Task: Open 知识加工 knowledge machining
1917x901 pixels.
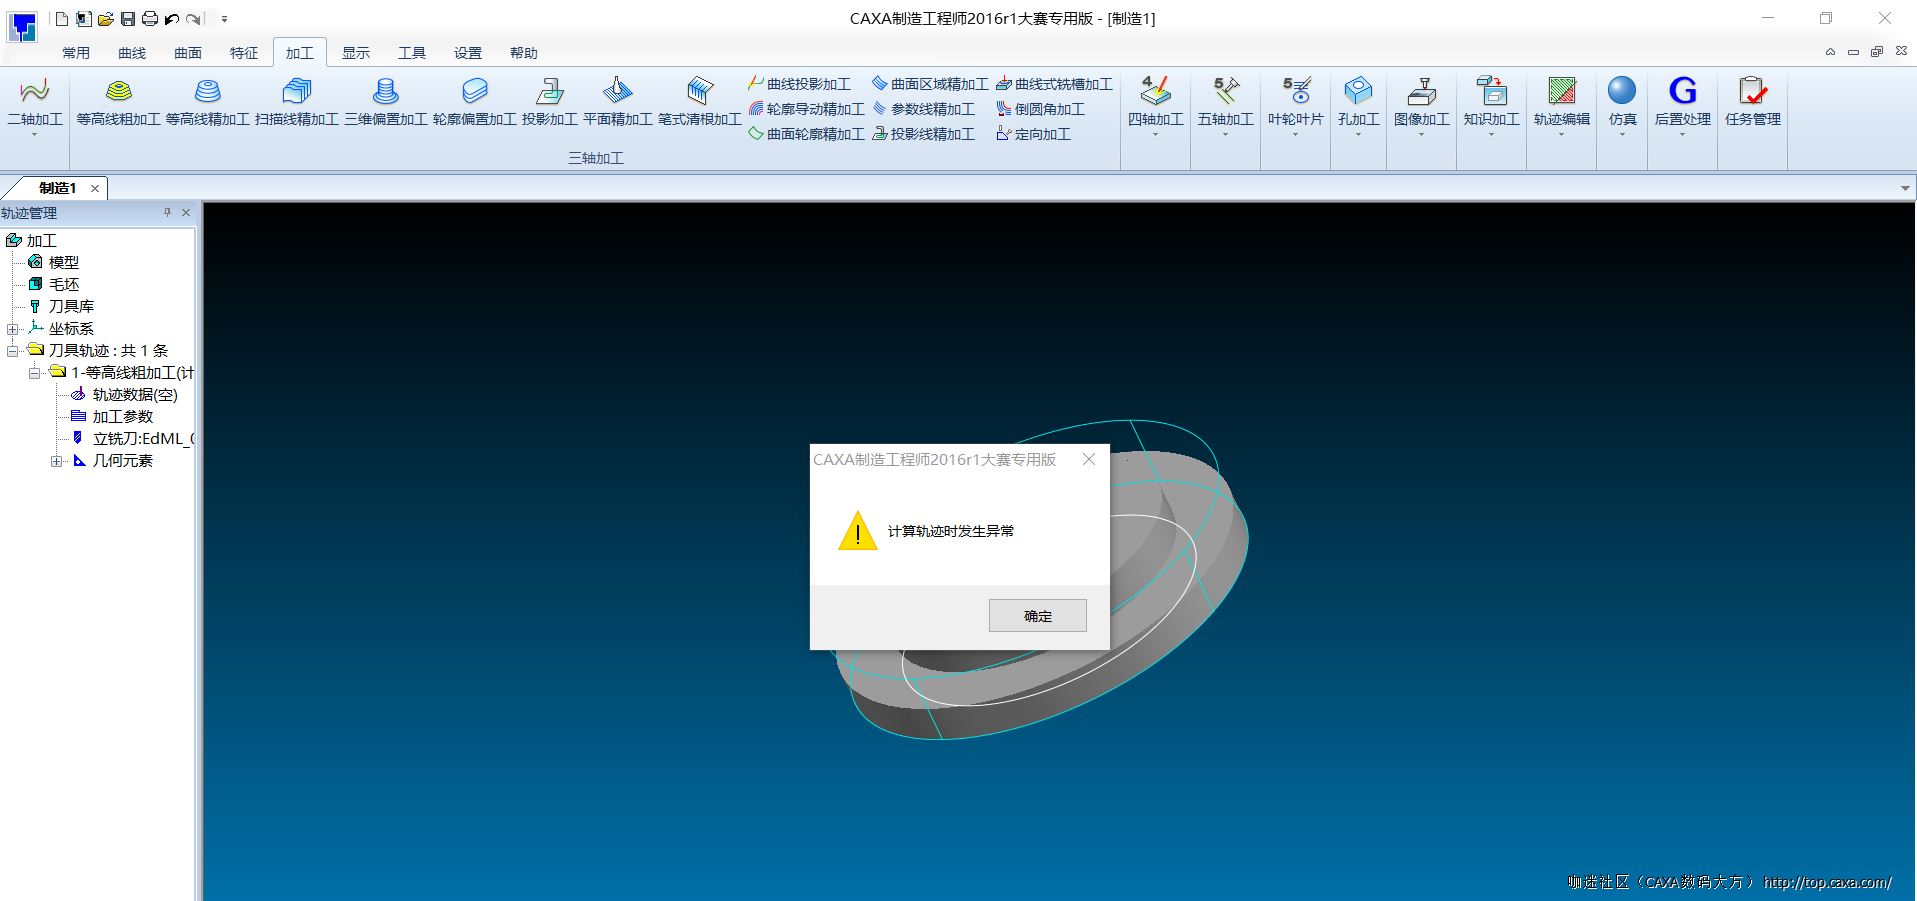Action: click(1491, 102)
